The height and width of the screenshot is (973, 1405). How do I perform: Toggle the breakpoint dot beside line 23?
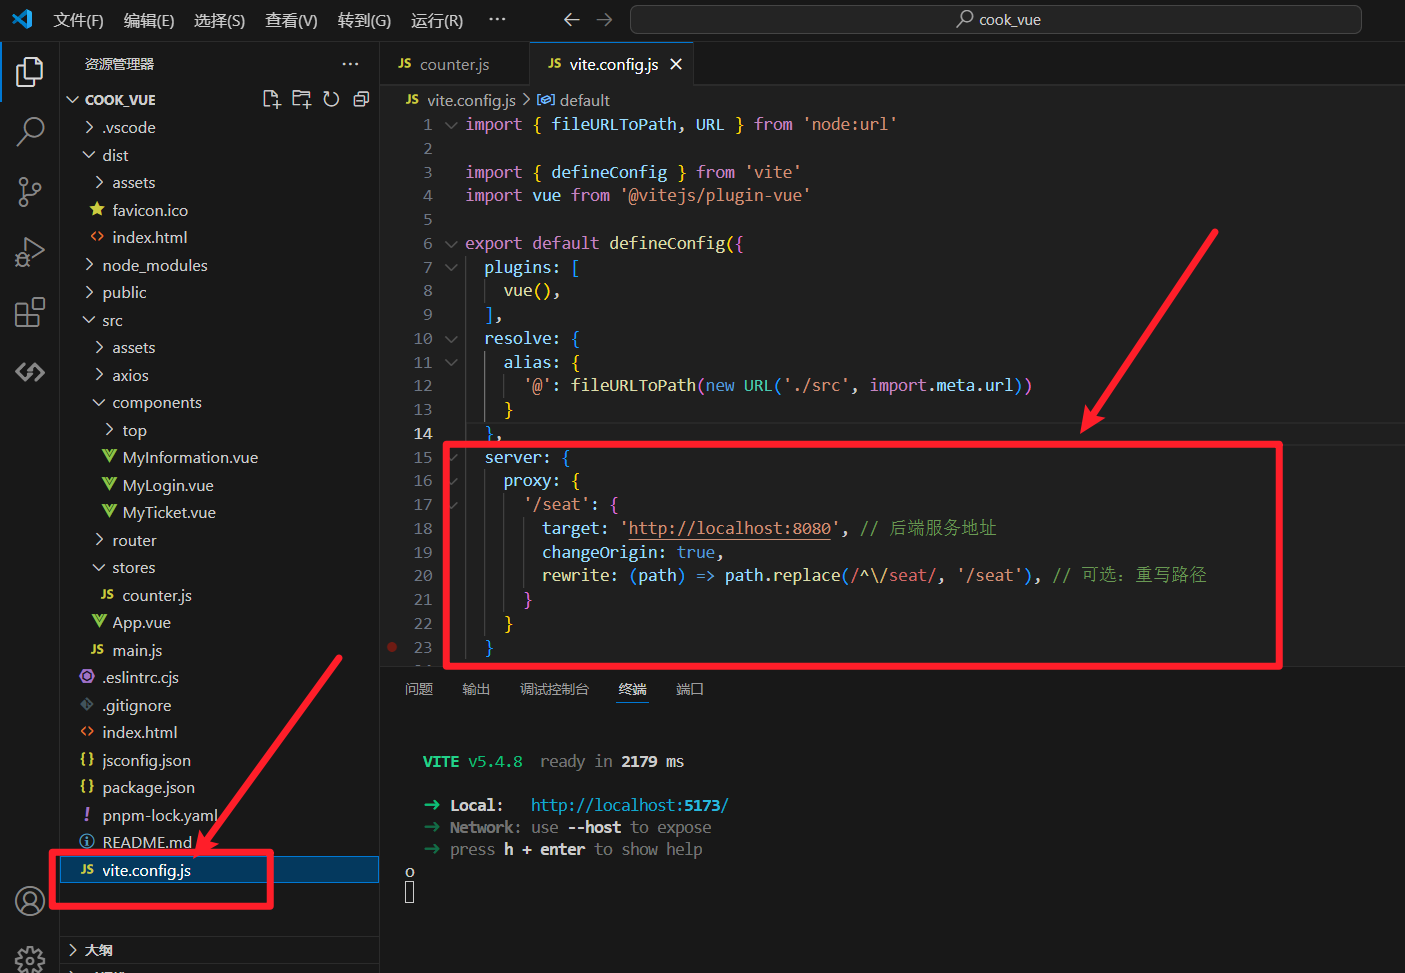coord(392,647)
